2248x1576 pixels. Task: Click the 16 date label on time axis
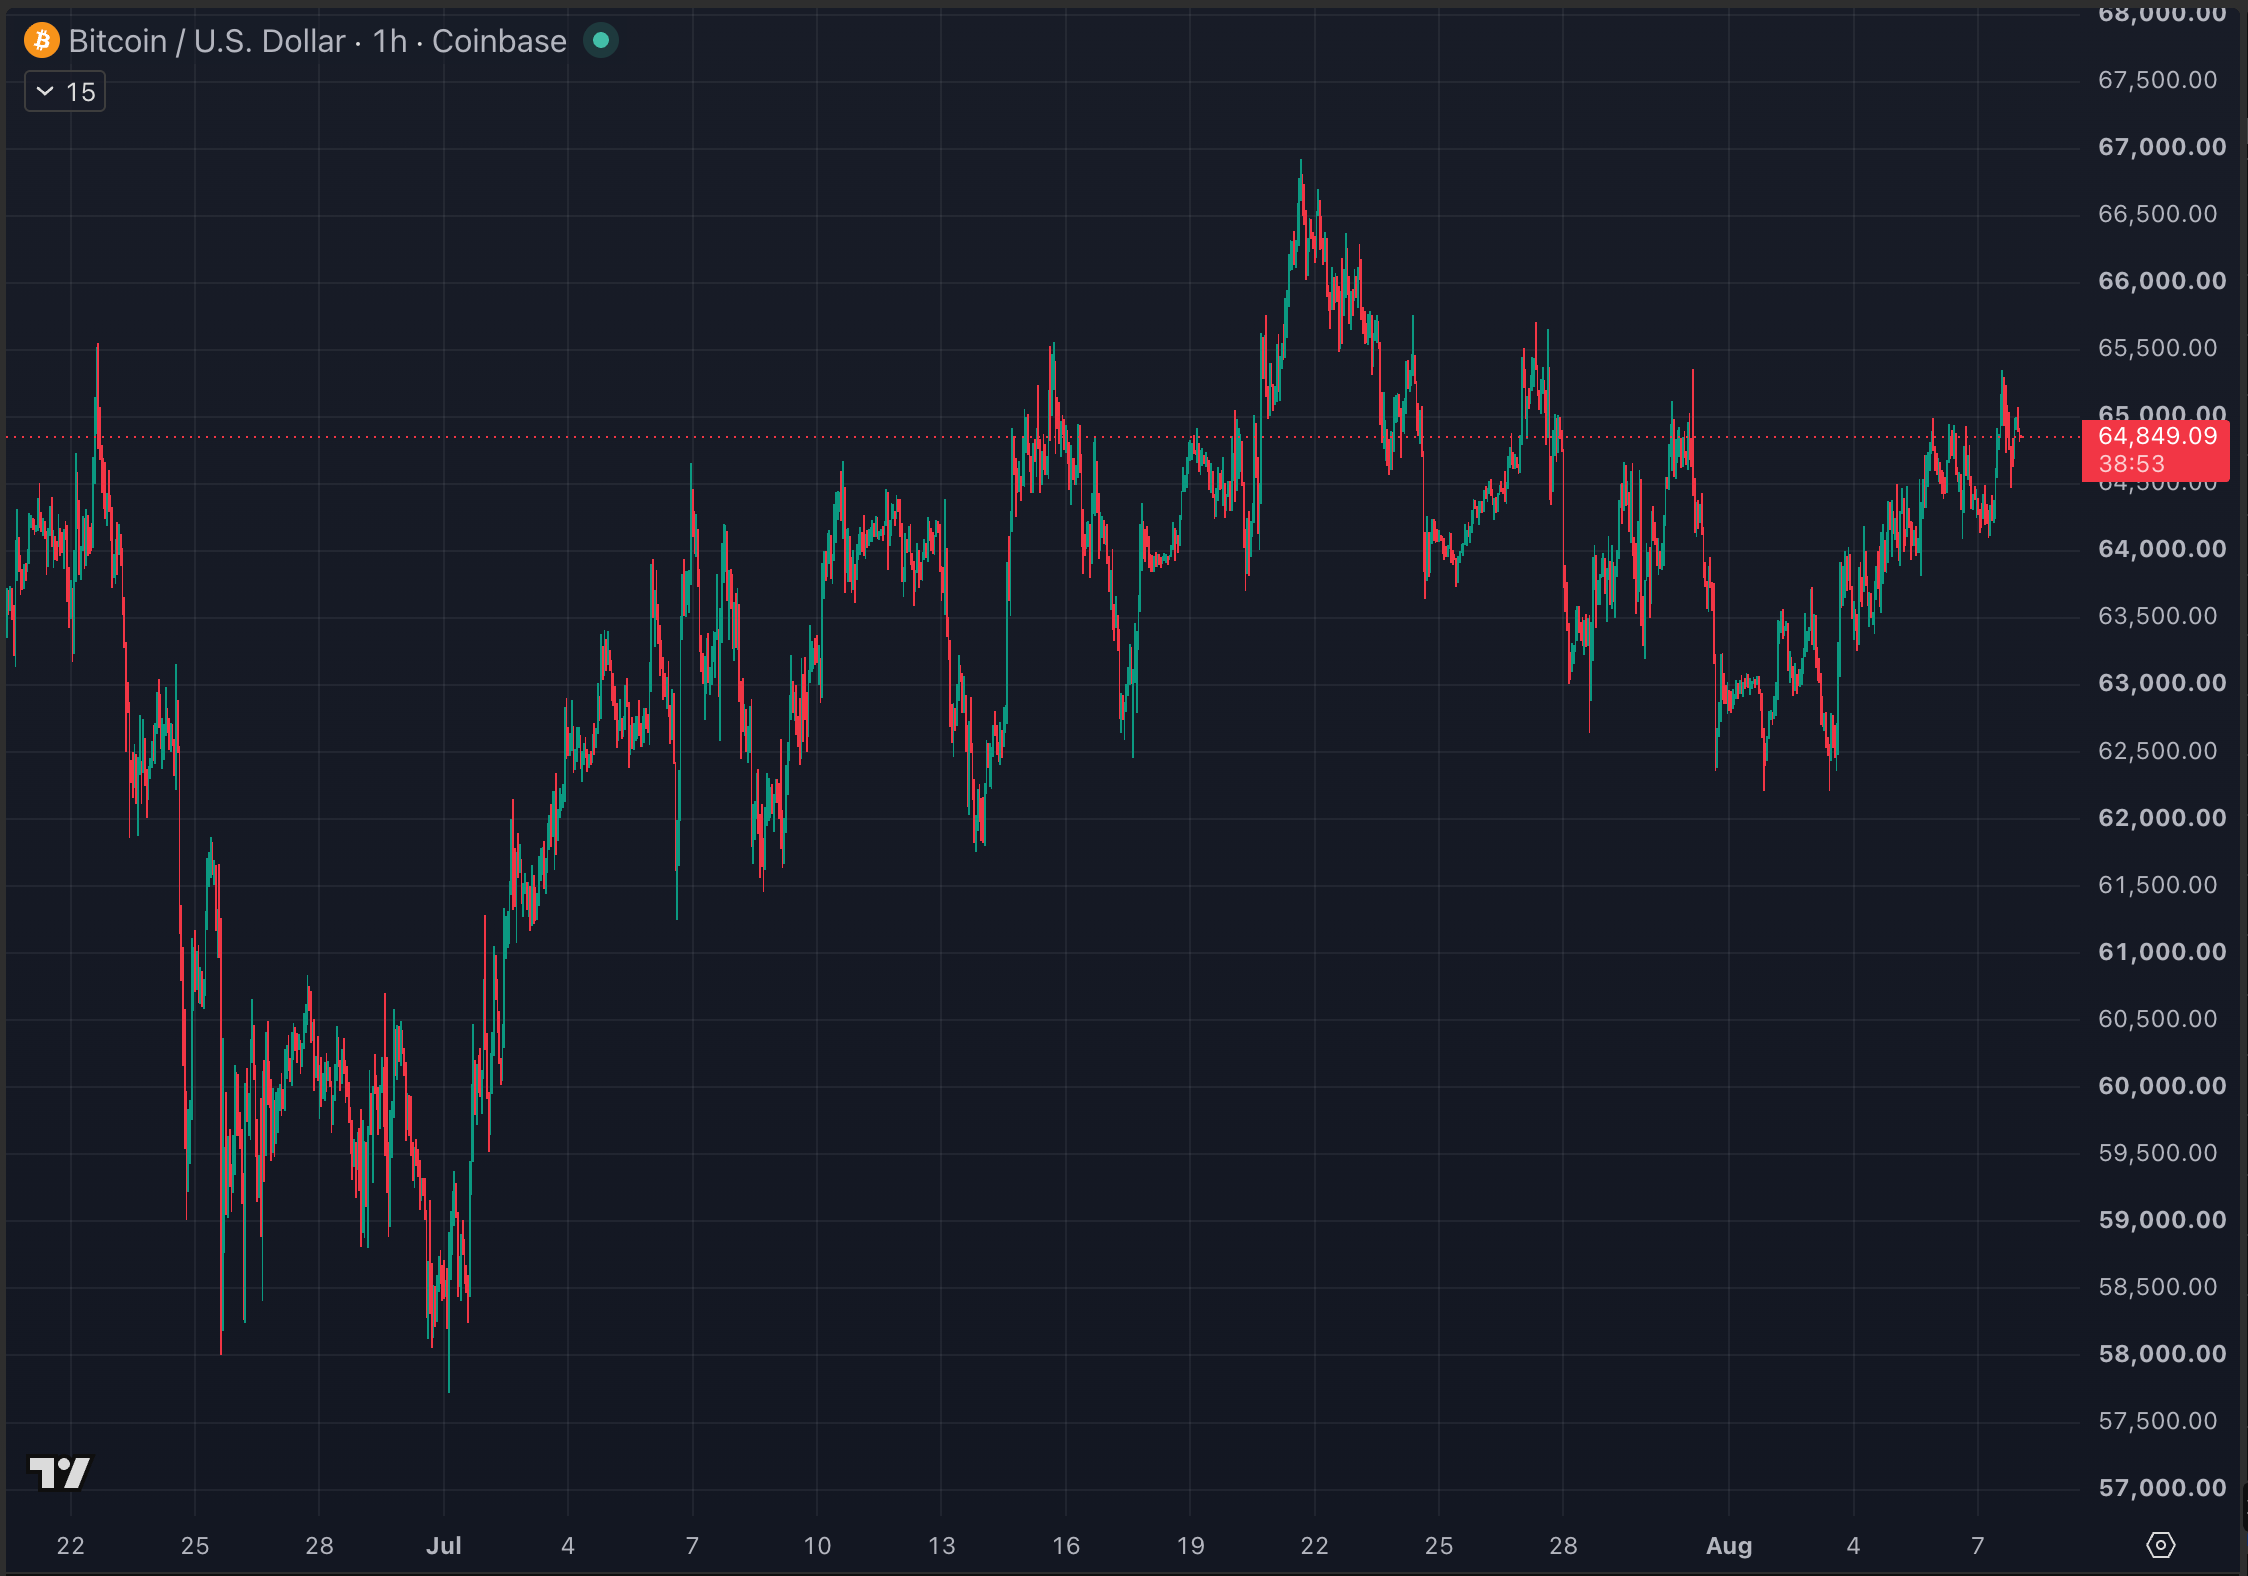pyautogui.click(x=1066, y=1546)
